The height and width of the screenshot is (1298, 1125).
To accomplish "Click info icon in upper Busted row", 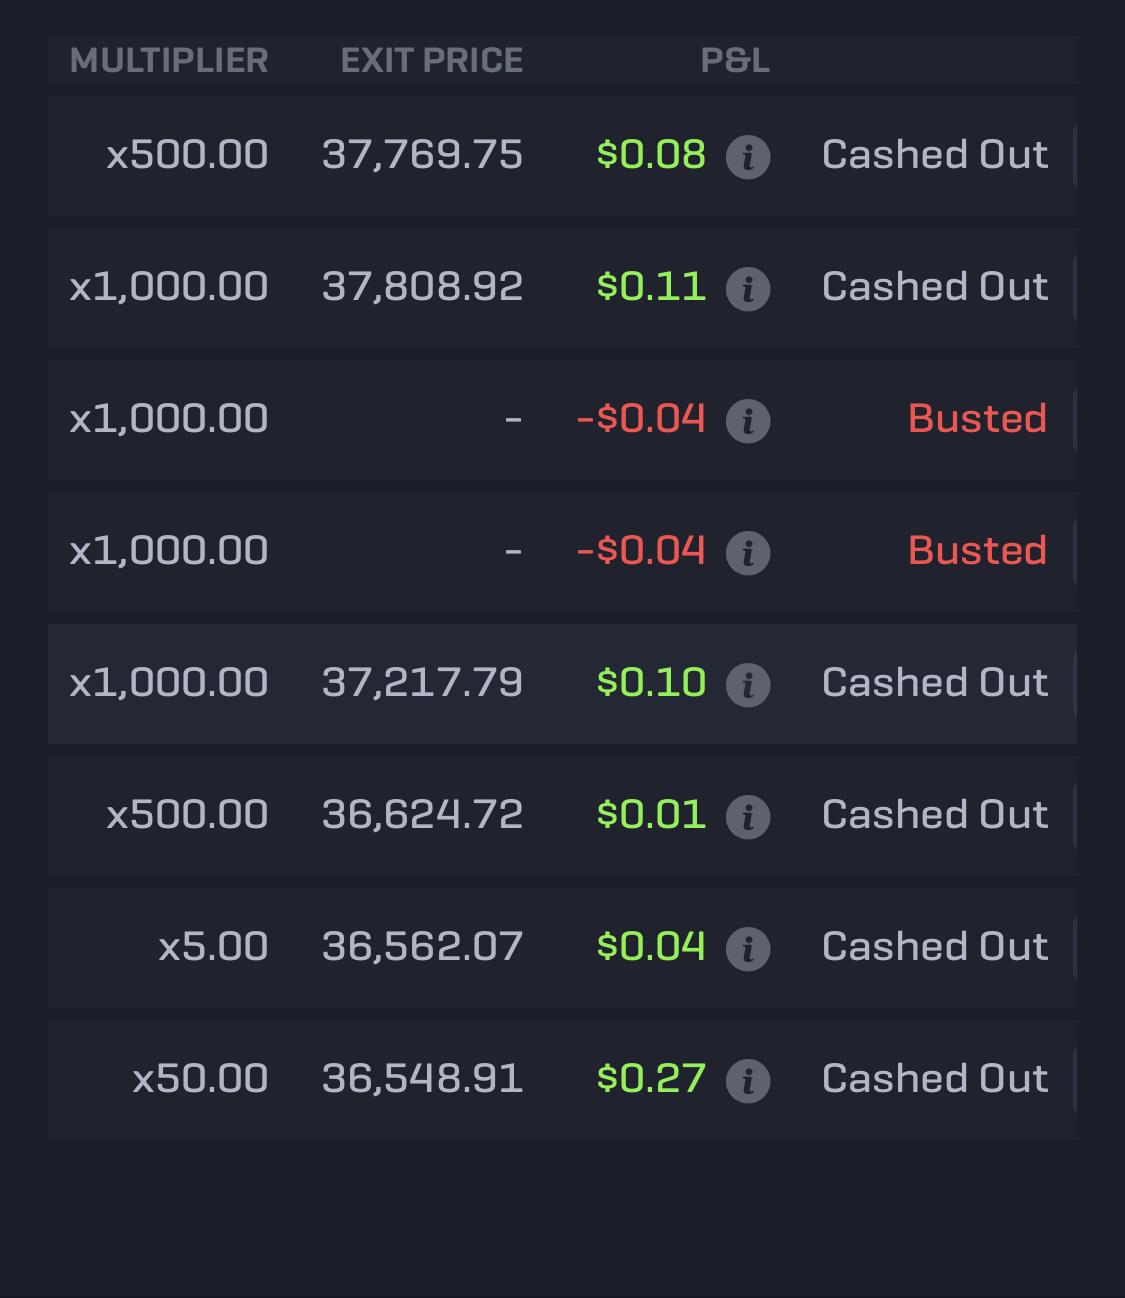I will 748,421.
